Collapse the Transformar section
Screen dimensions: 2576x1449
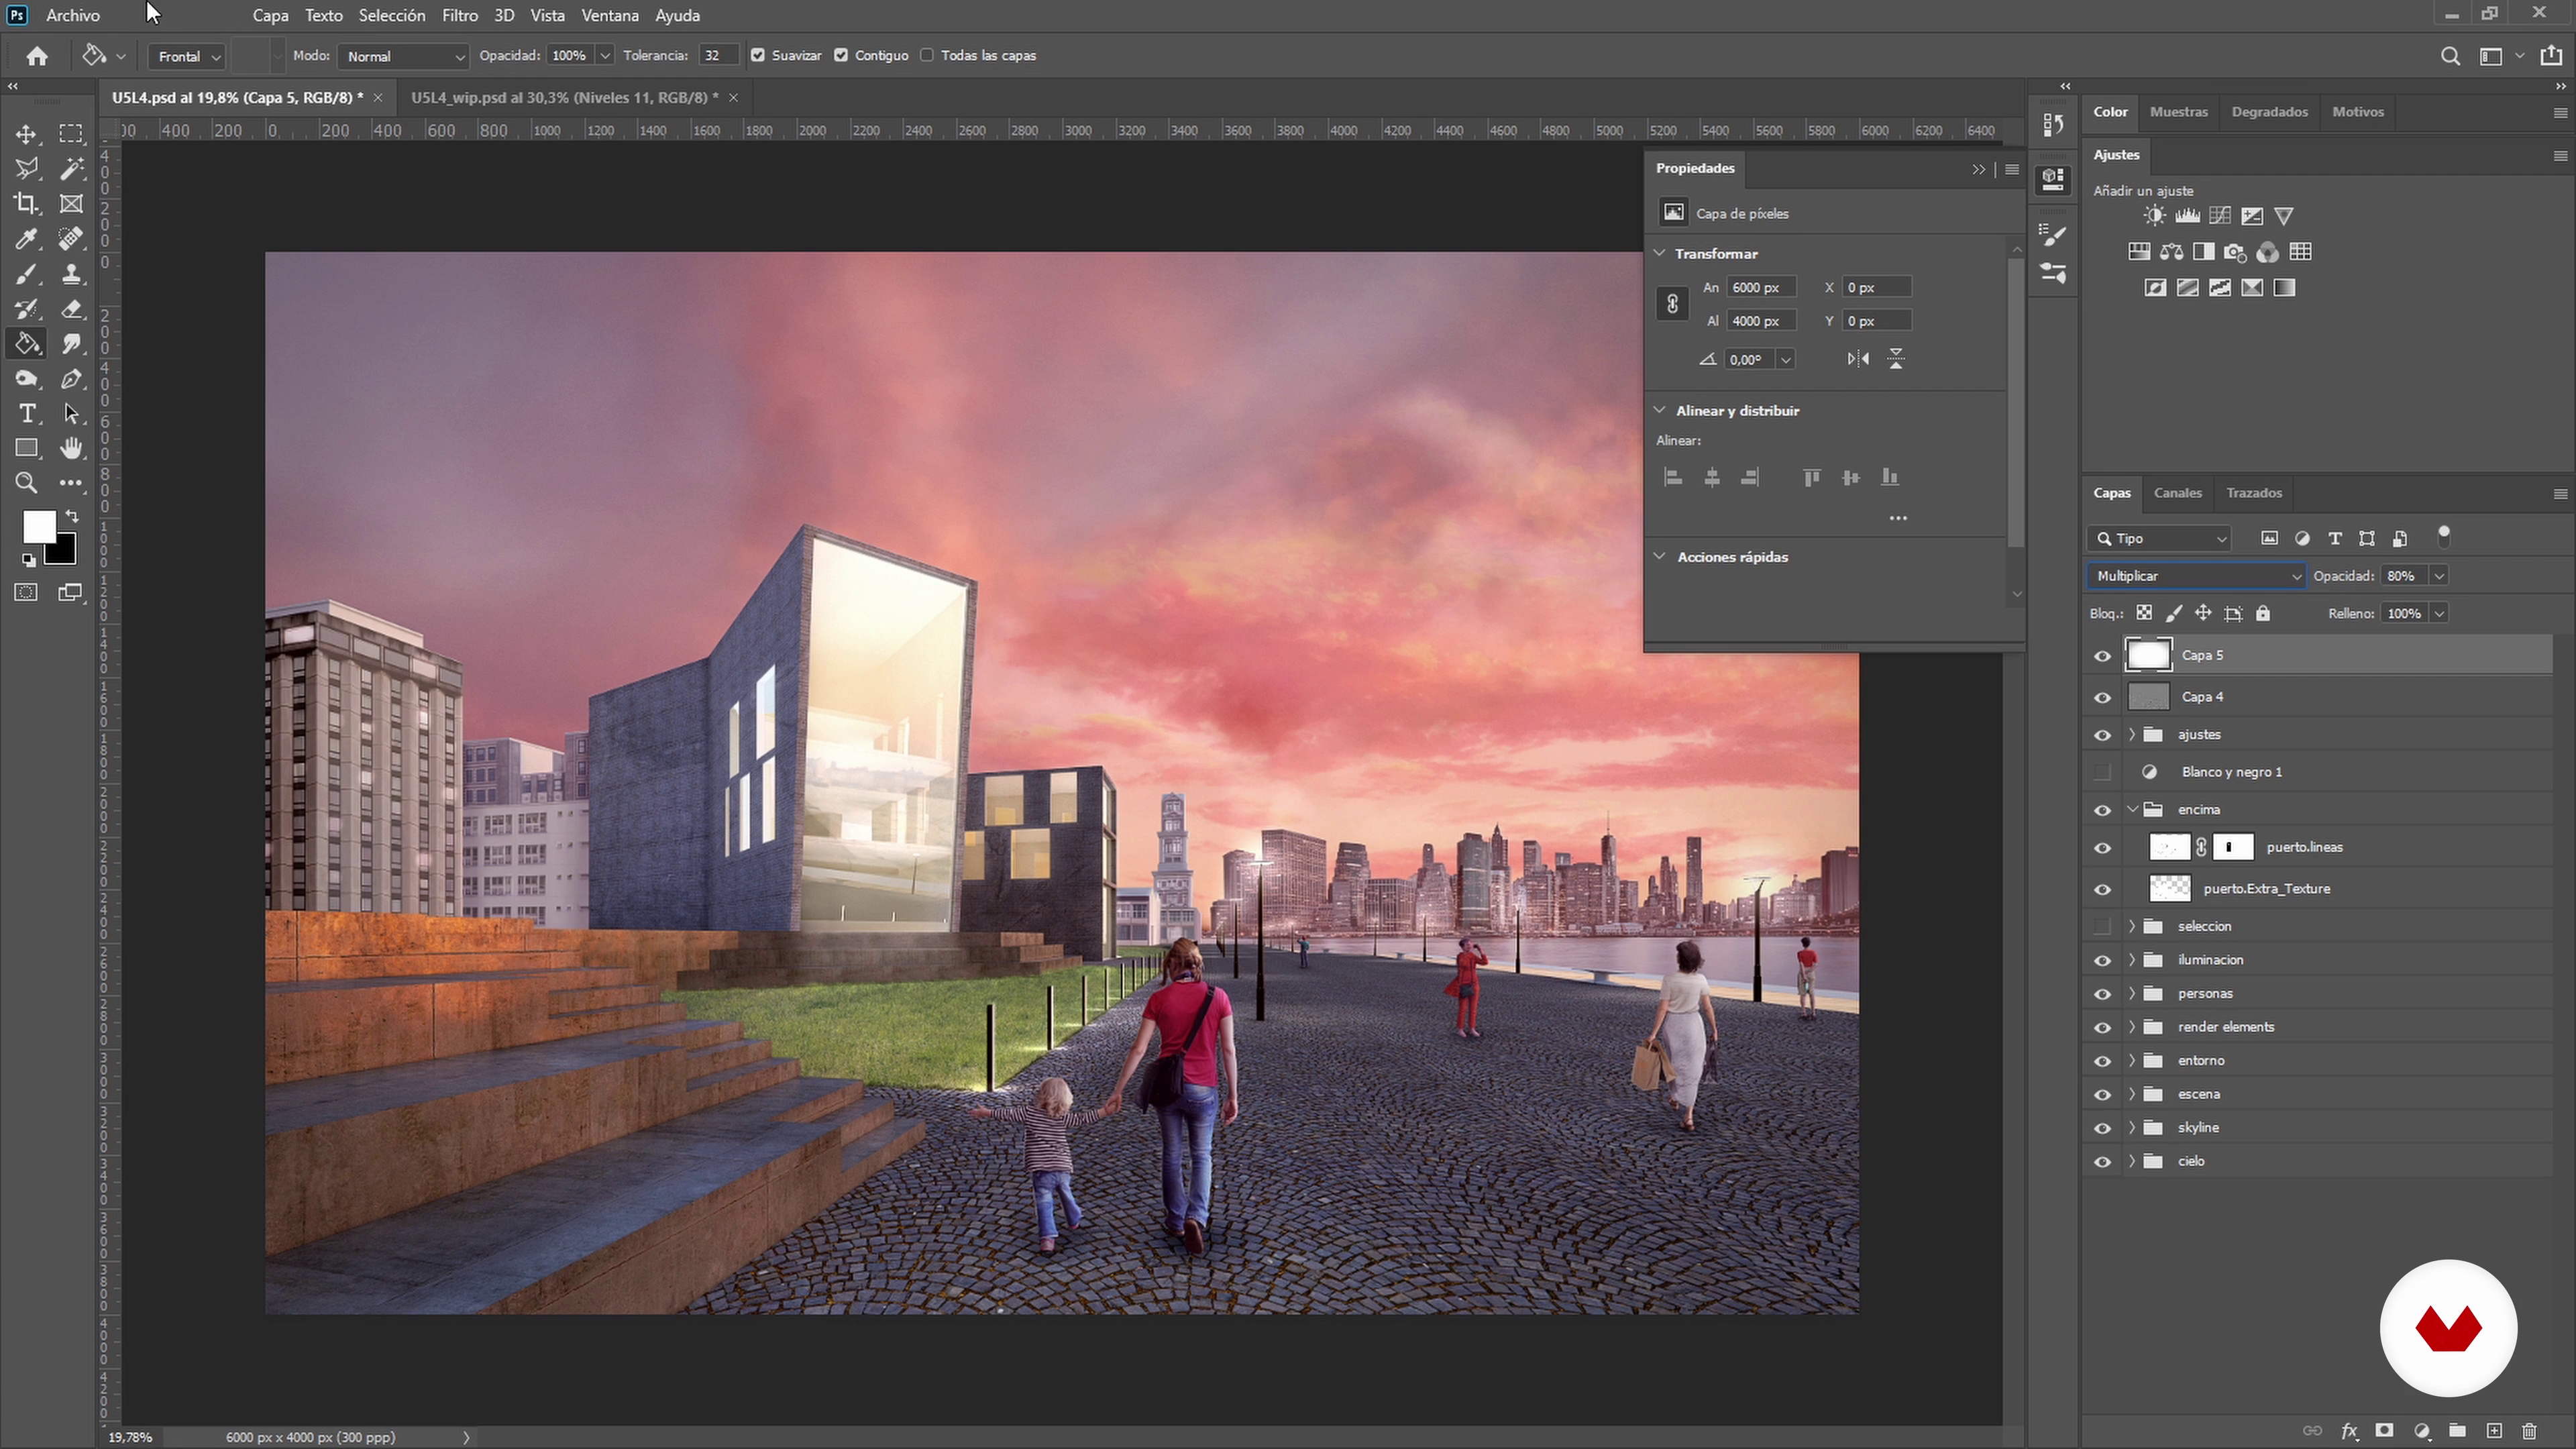point(1660,253)
